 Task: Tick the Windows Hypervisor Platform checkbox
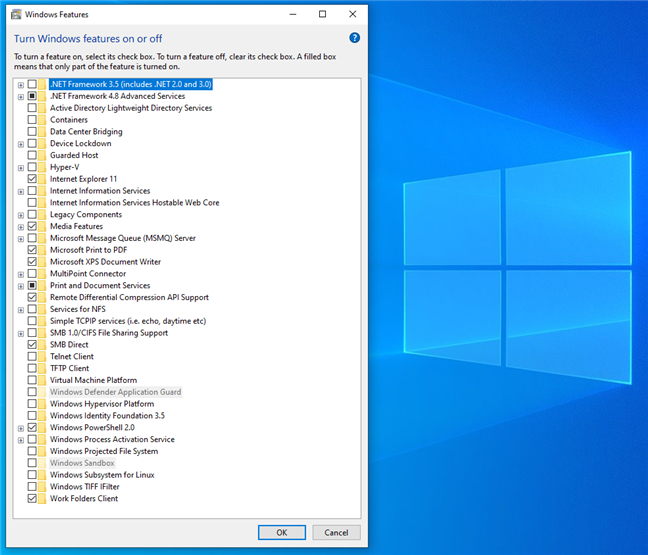[32, 404]
